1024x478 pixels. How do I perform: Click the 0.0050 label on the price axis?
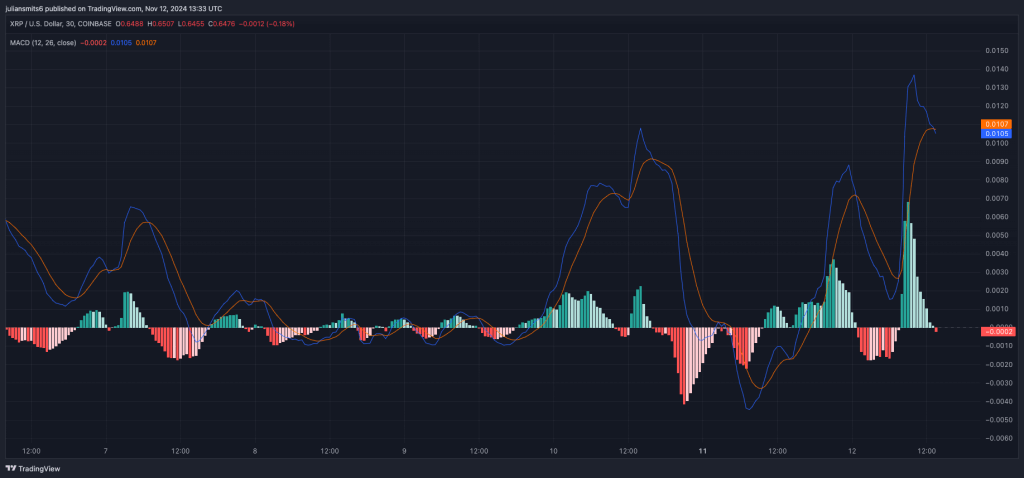pos(997,234)
